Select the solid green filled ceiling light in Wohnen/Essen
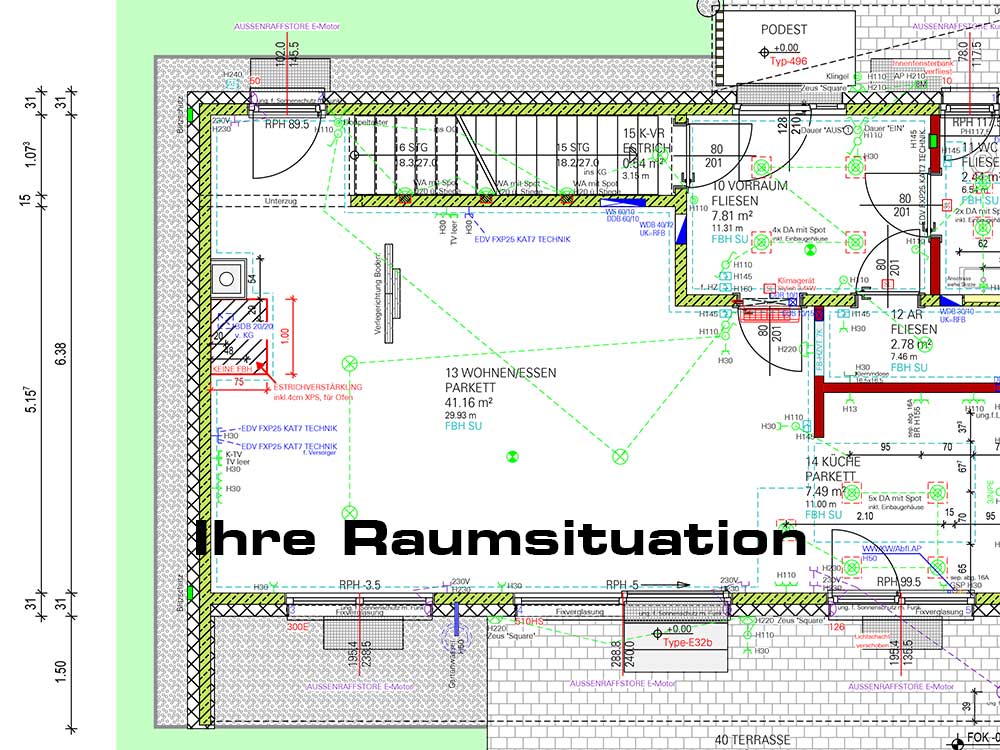Image resolution: width=1000 pixels, height=750 pixels. click(x=512, y=456)
